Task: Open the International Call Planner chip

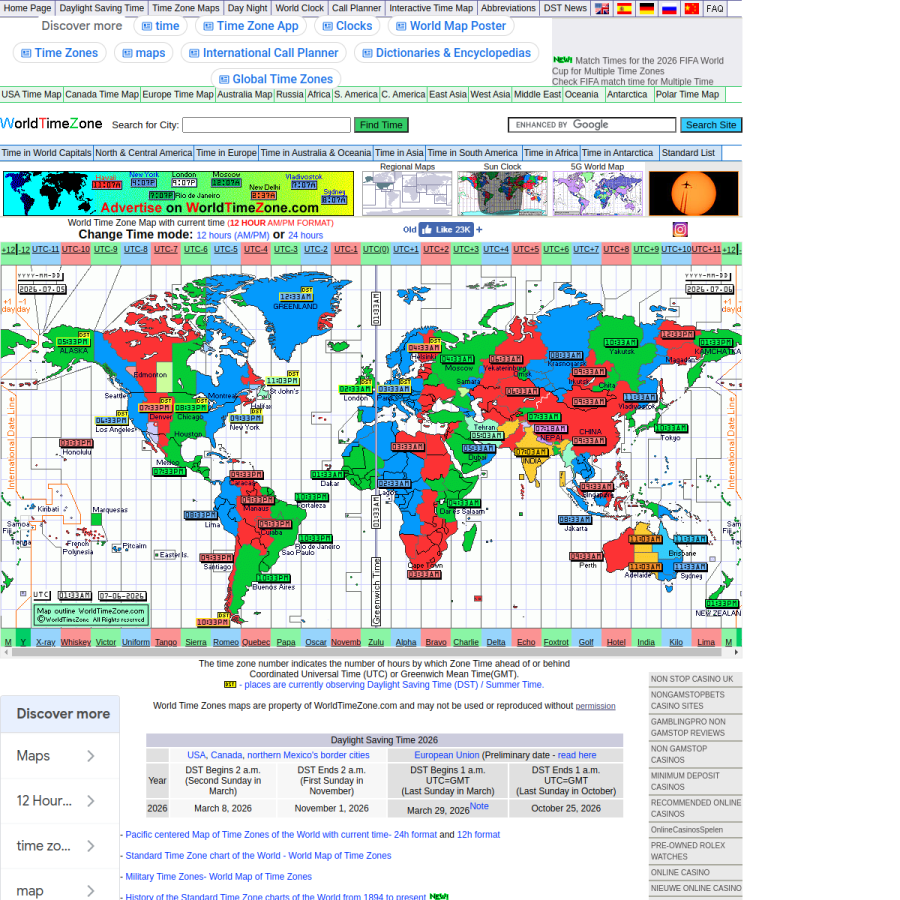Action: (x=263, y=53)
